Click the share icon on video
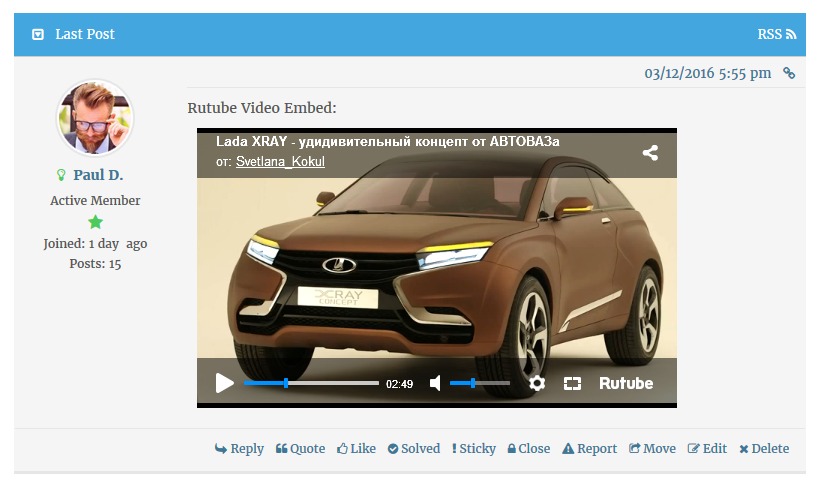The height and width of the screenshot is (482, 818). pyautogui.click(x=650, y=153)
